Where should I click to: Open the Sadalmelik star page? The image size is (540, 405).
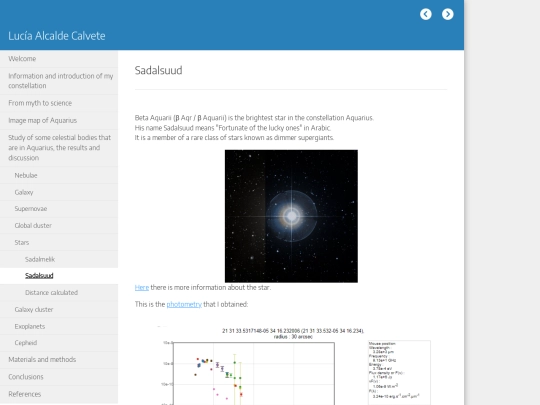click(x=59, y=259)
